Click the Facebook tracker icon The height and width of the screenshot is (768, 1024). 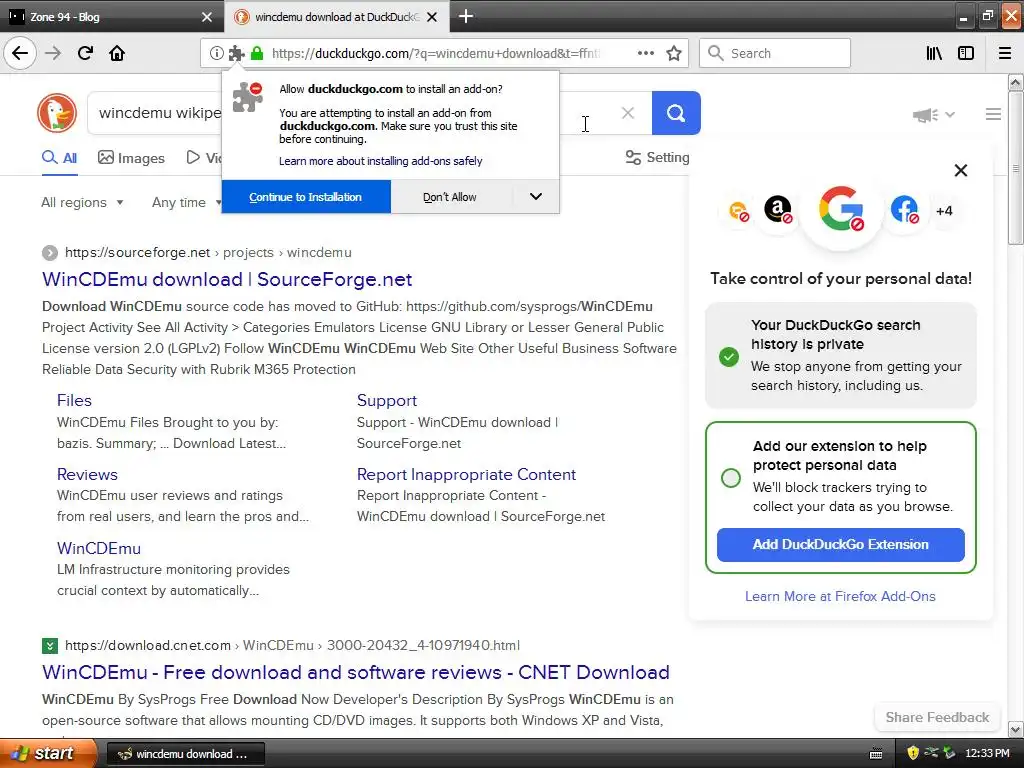pyautogui.click(x=904, y=210)
